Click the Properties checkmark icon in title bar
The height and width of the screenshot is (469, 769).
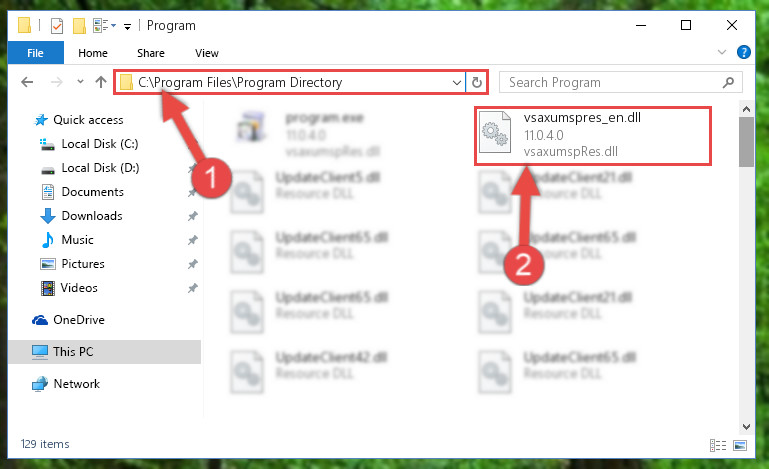coord(57,26)
